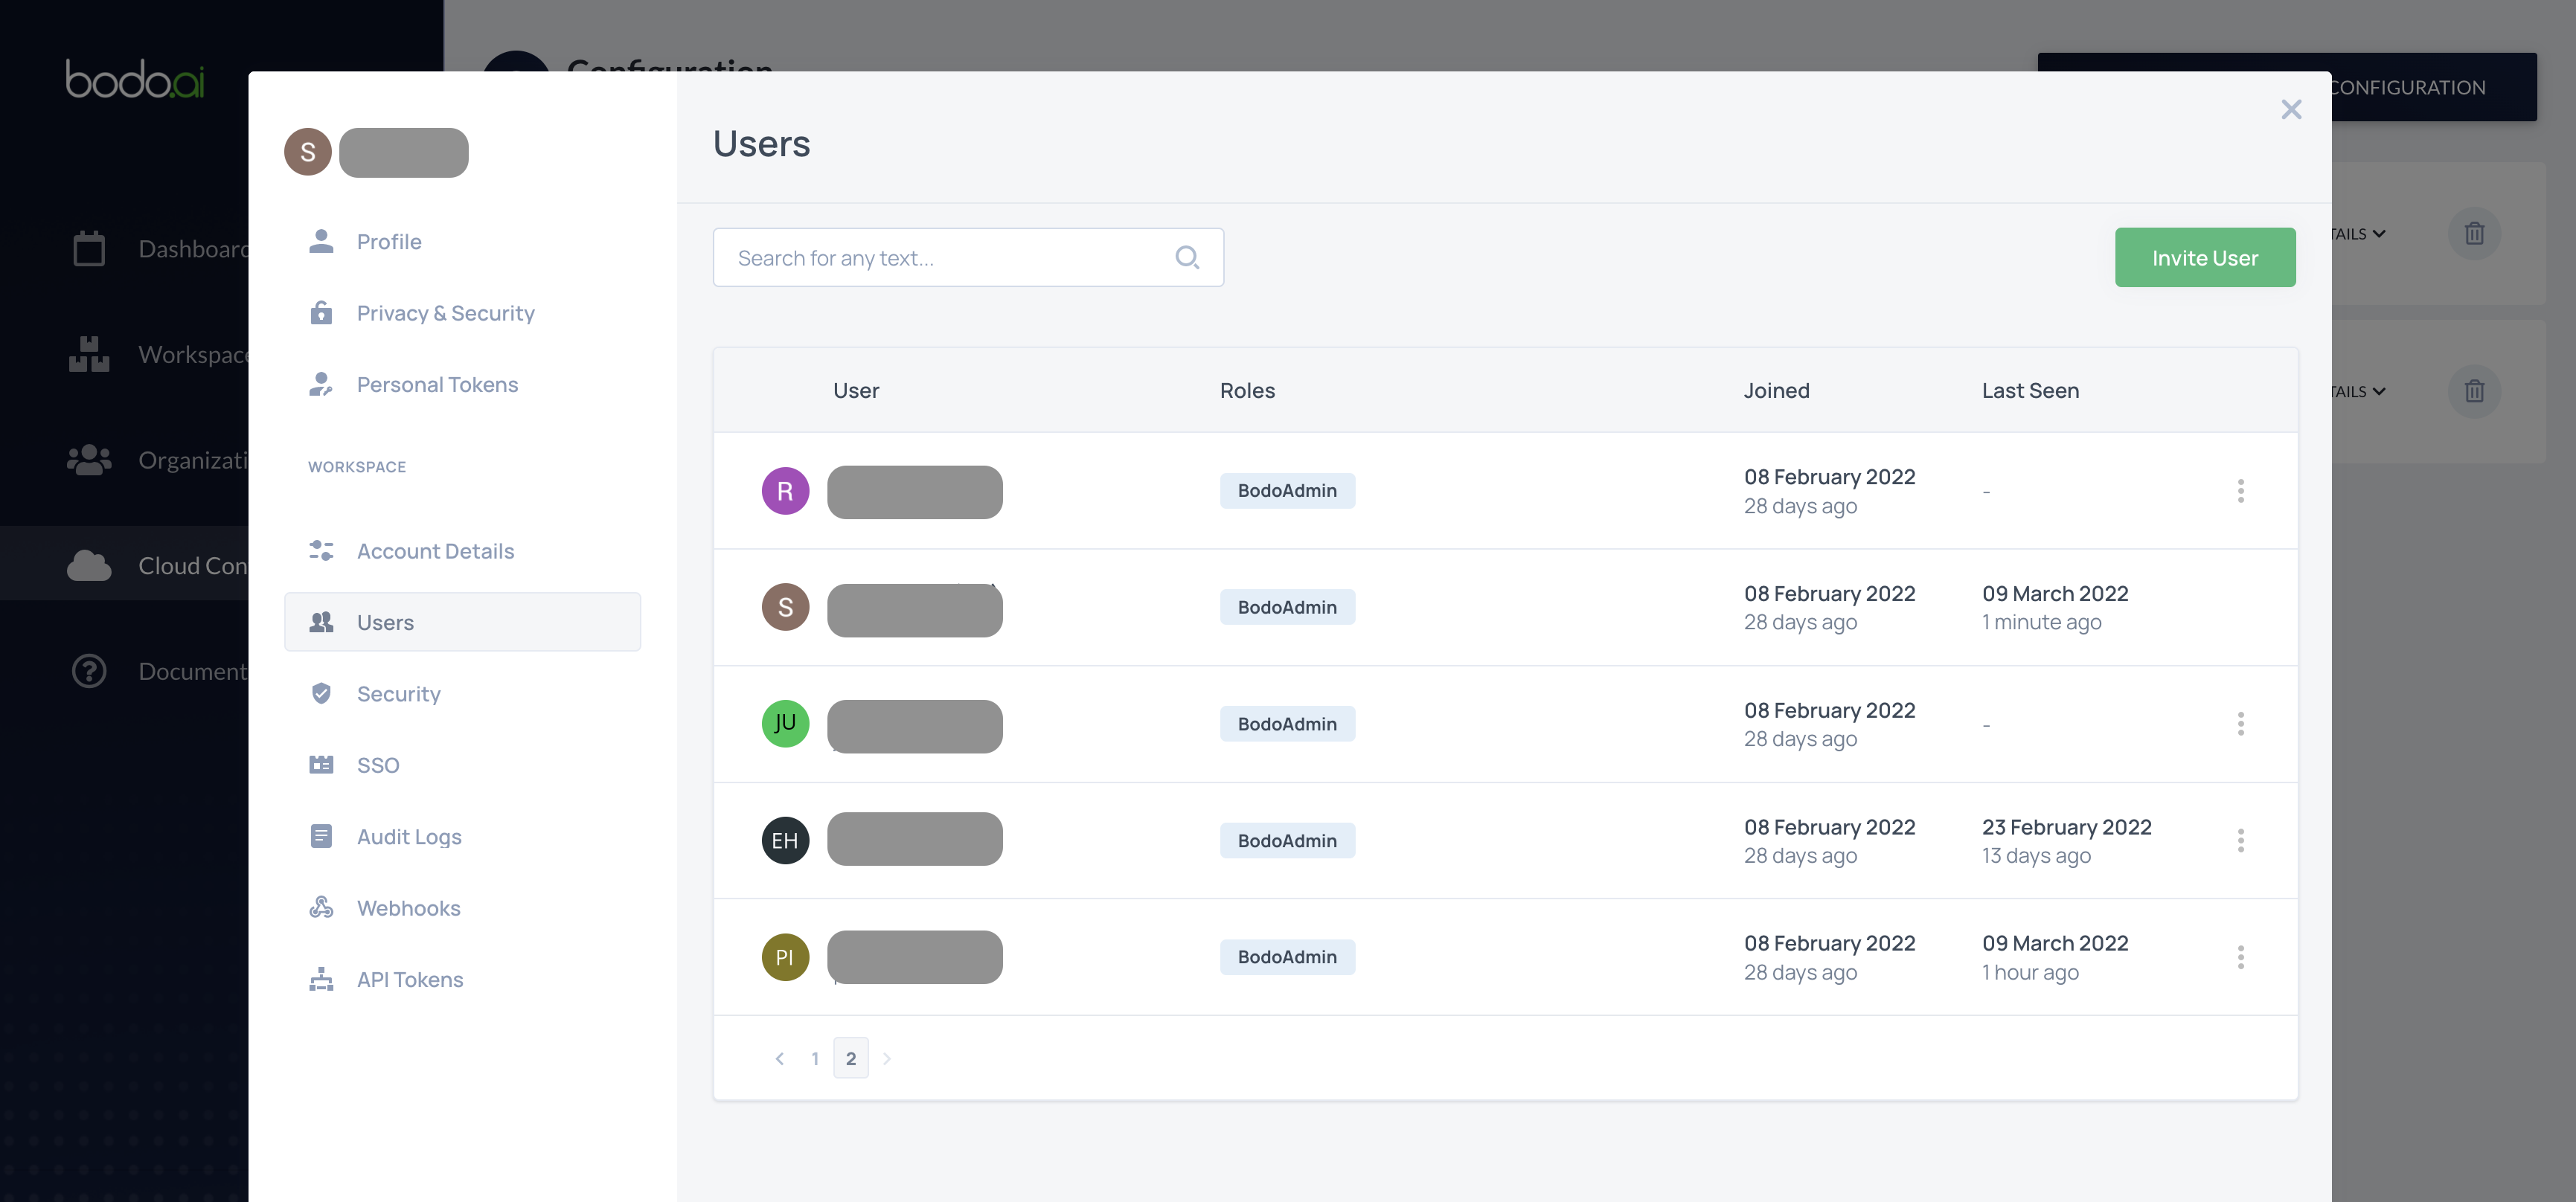
Task: Navigate to Personal Tokens section
Action: (437, 386)
